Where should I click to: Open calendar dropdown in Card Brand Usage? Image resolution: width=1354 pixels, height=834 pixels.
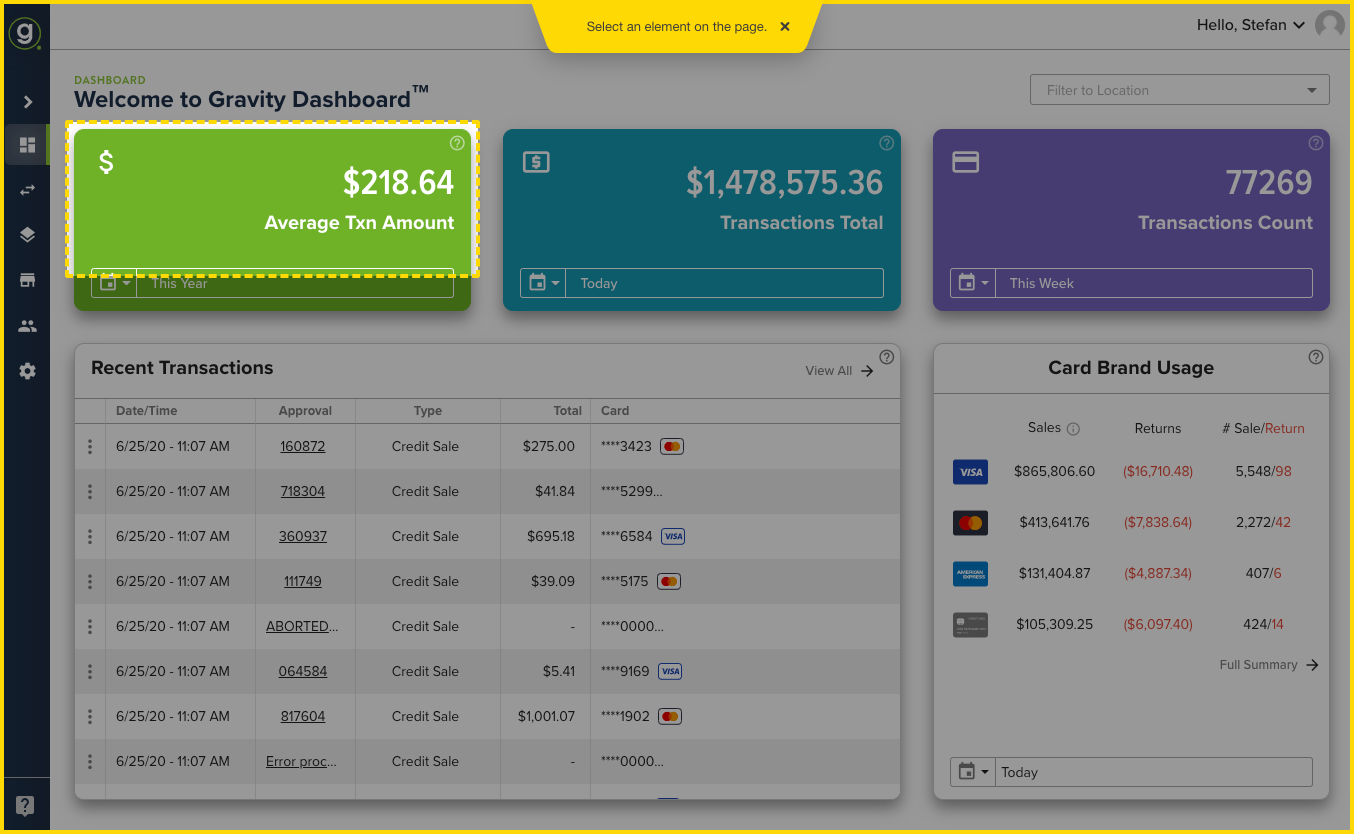(973, 772)
